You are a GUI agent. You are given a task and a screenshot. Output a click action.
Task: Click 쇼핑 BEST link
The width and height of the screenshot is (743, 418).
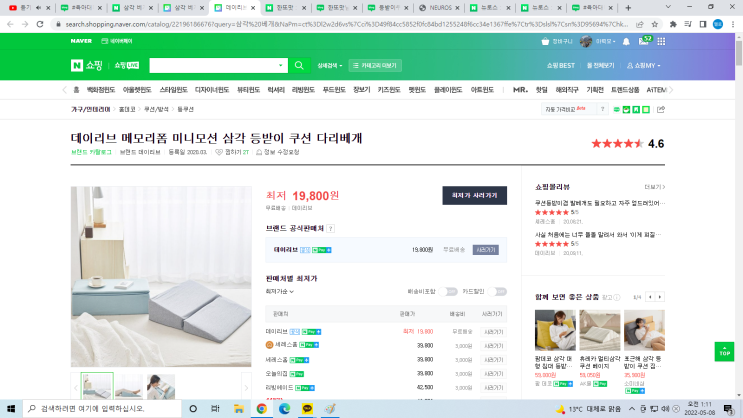[561, 65]
